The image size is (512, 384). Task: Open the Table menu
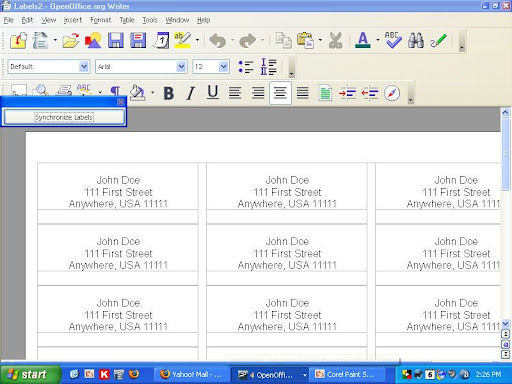127,20
